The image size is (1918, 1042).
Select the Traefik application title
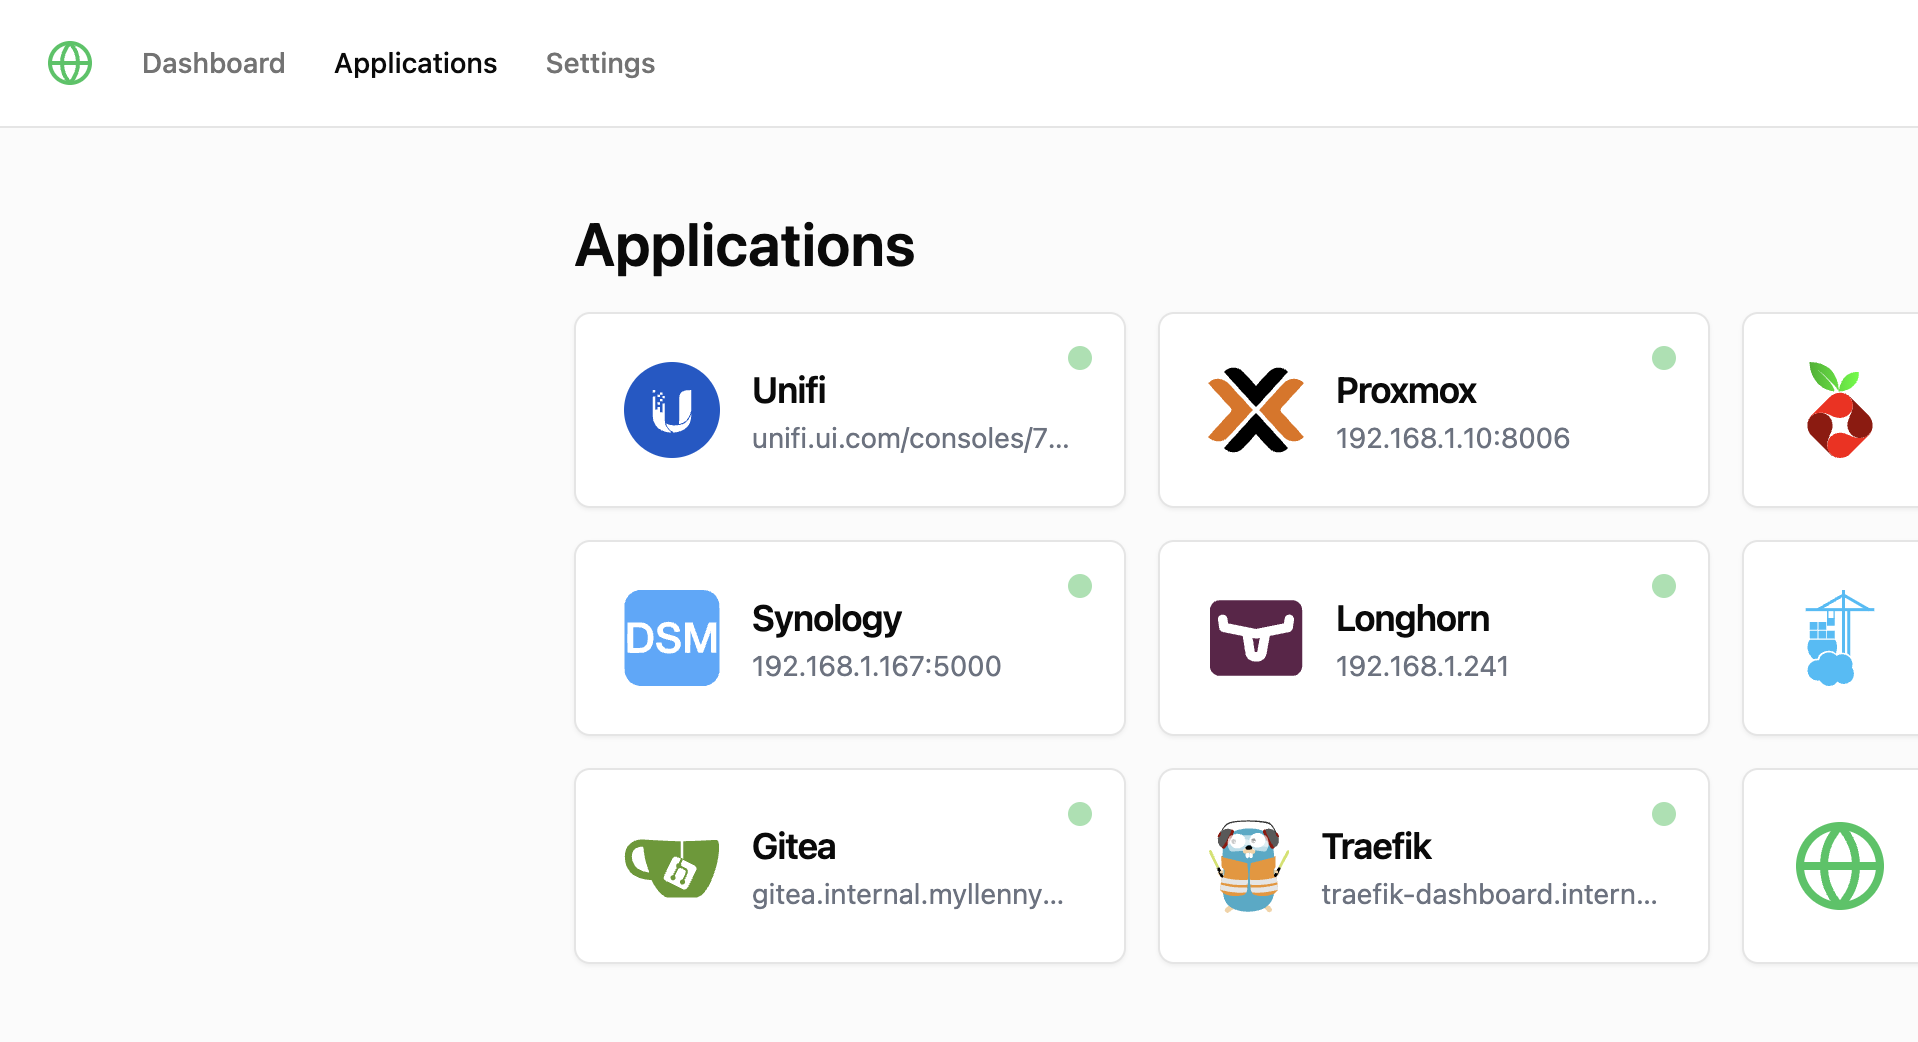(x=1376, y=846)
